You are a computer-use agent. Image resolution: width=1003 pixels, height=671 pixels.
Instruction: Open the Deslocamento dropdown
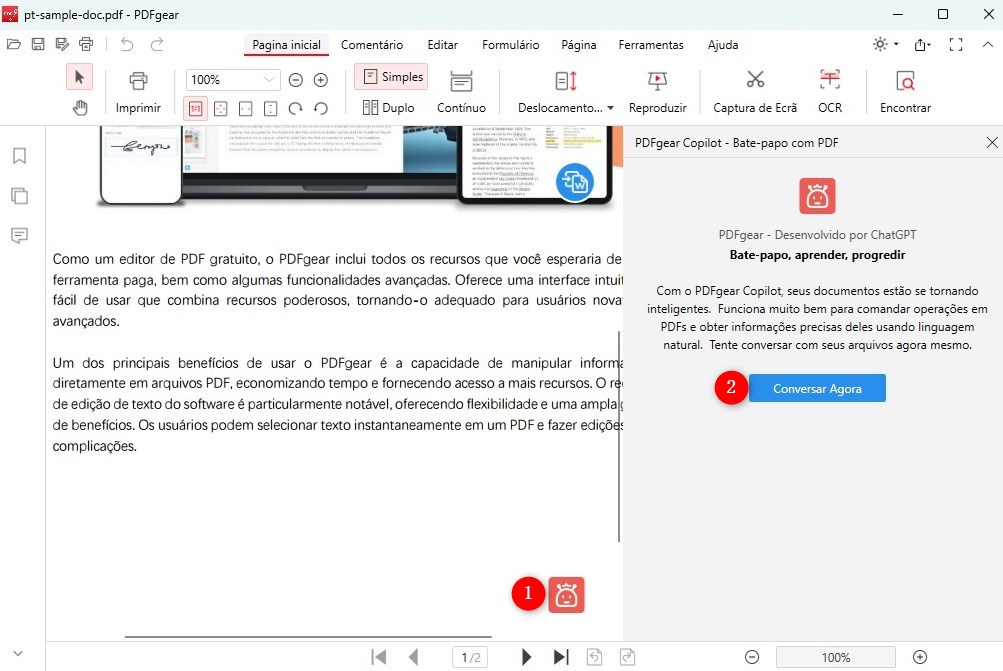click(x=563, y=107)
